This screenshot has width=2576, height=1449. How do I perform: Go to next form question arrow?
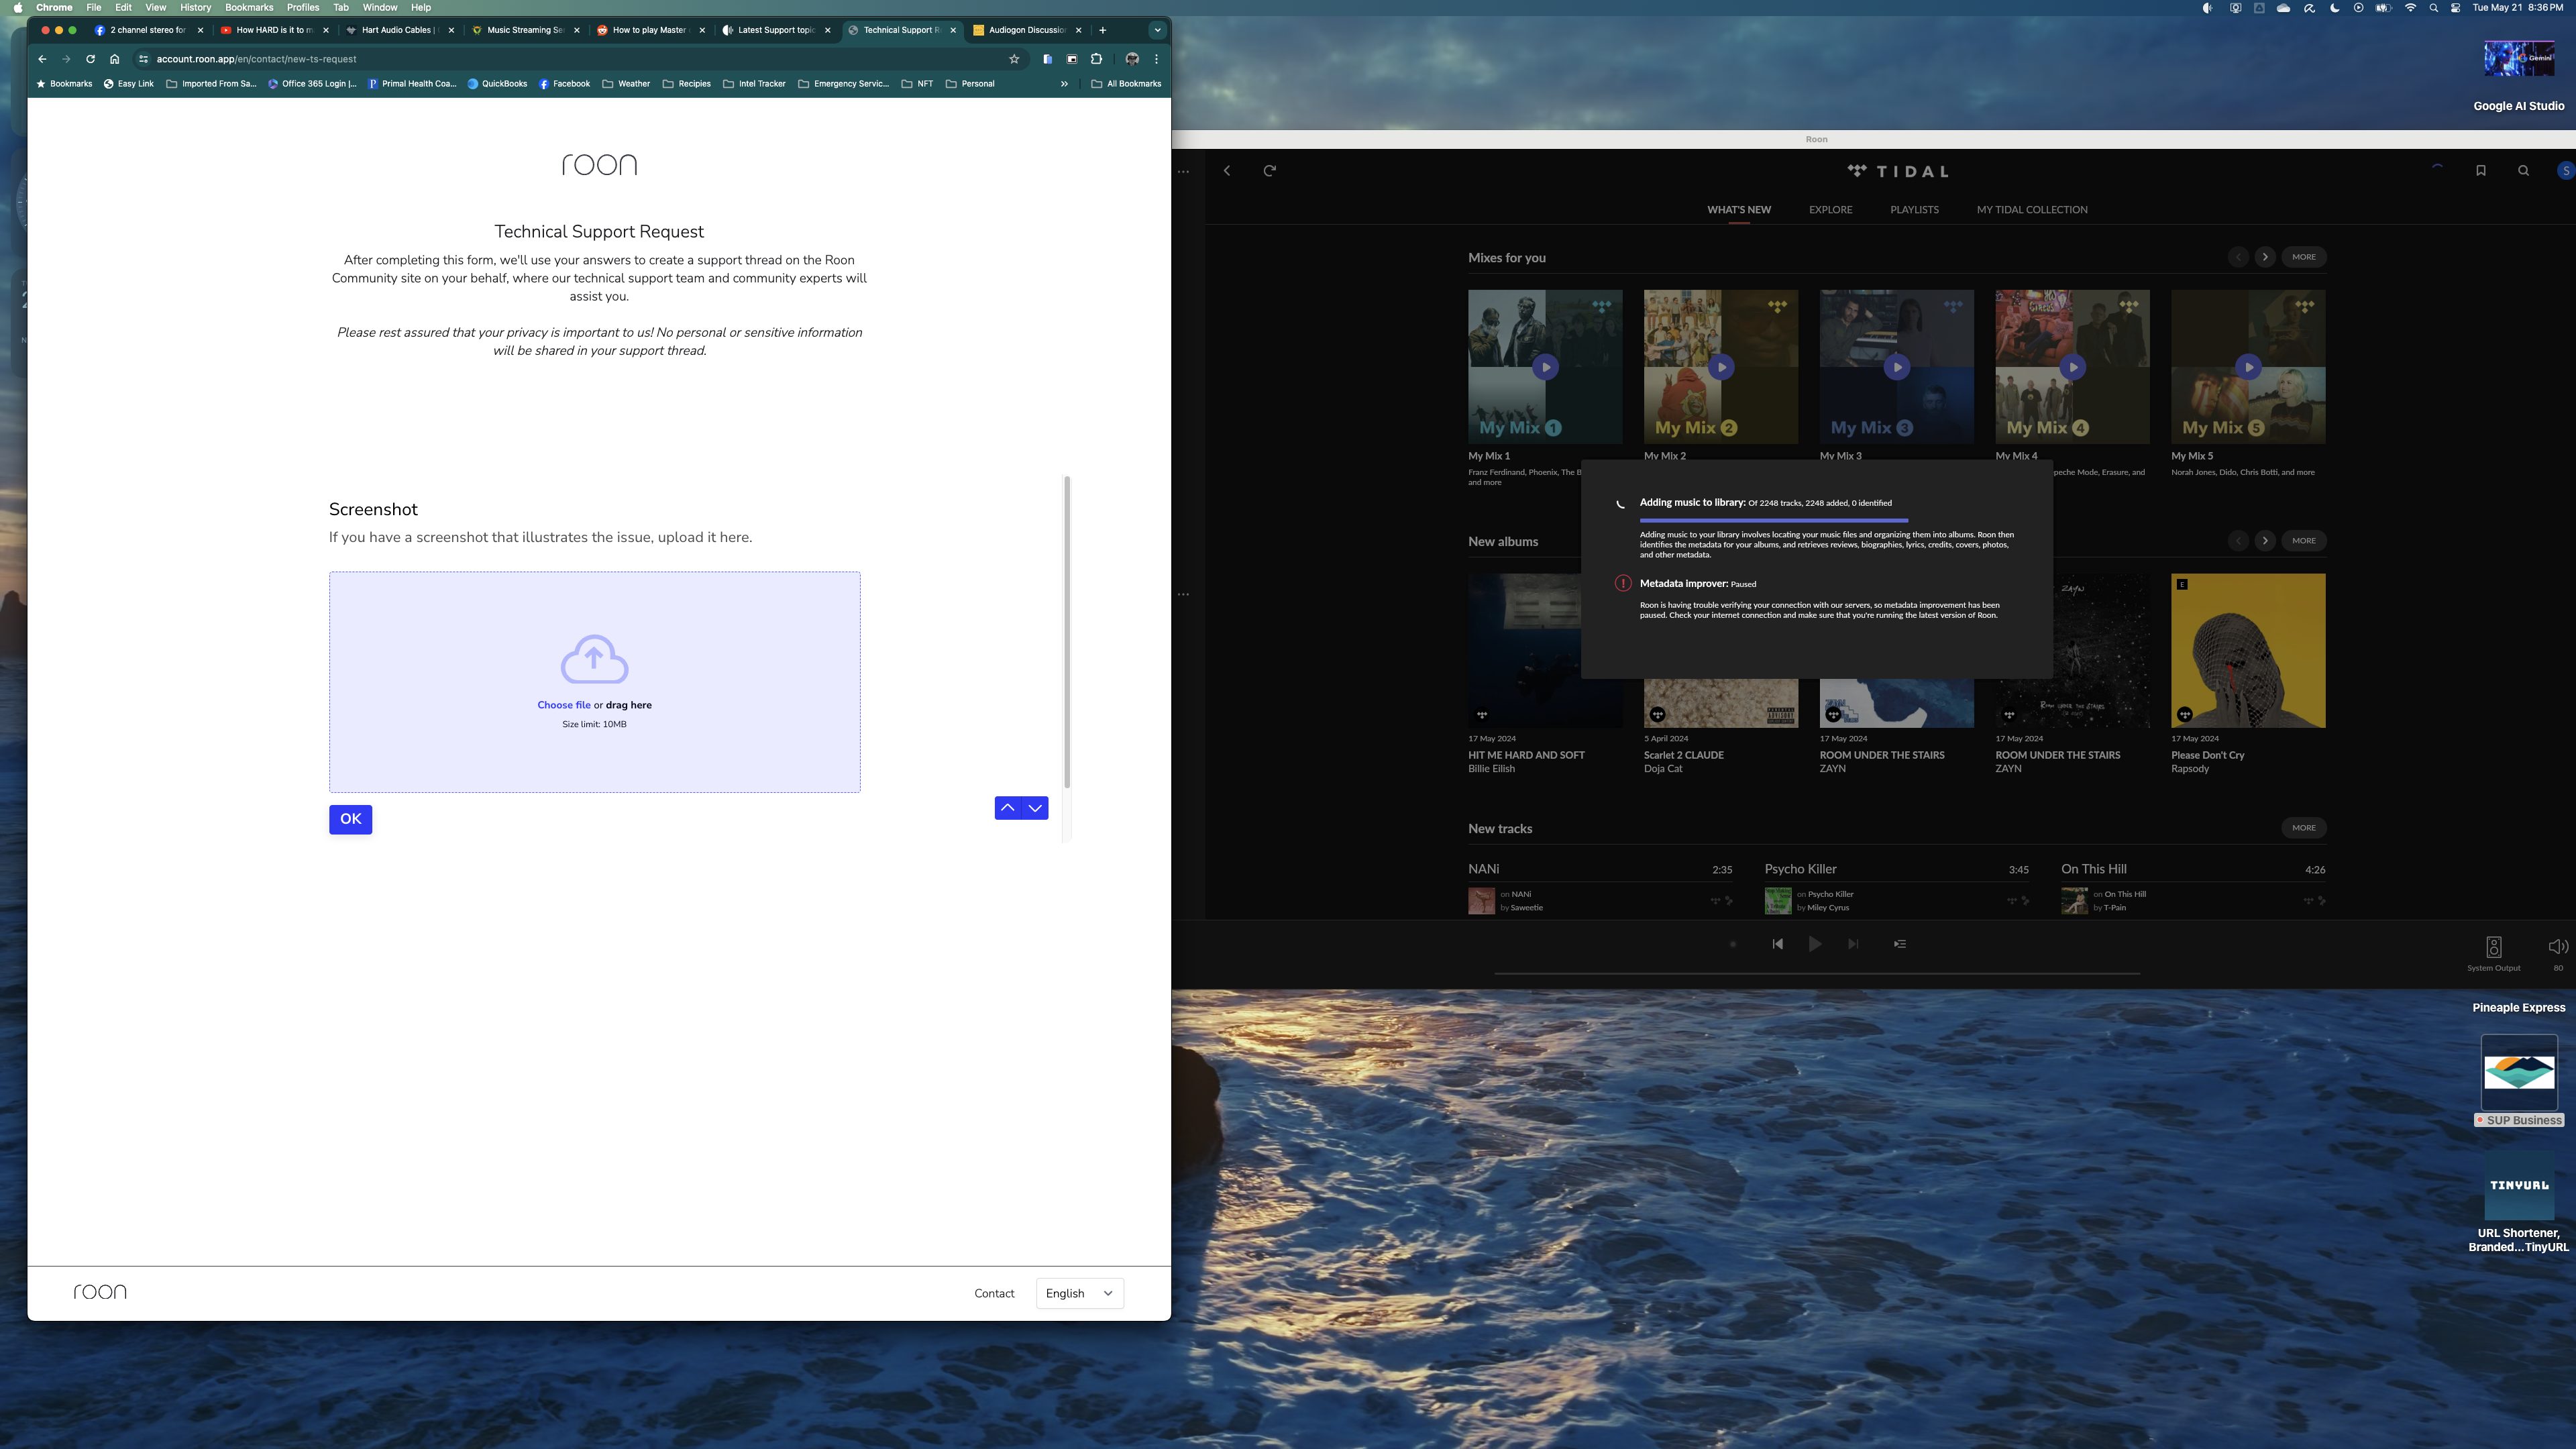tap(1035, 808)
